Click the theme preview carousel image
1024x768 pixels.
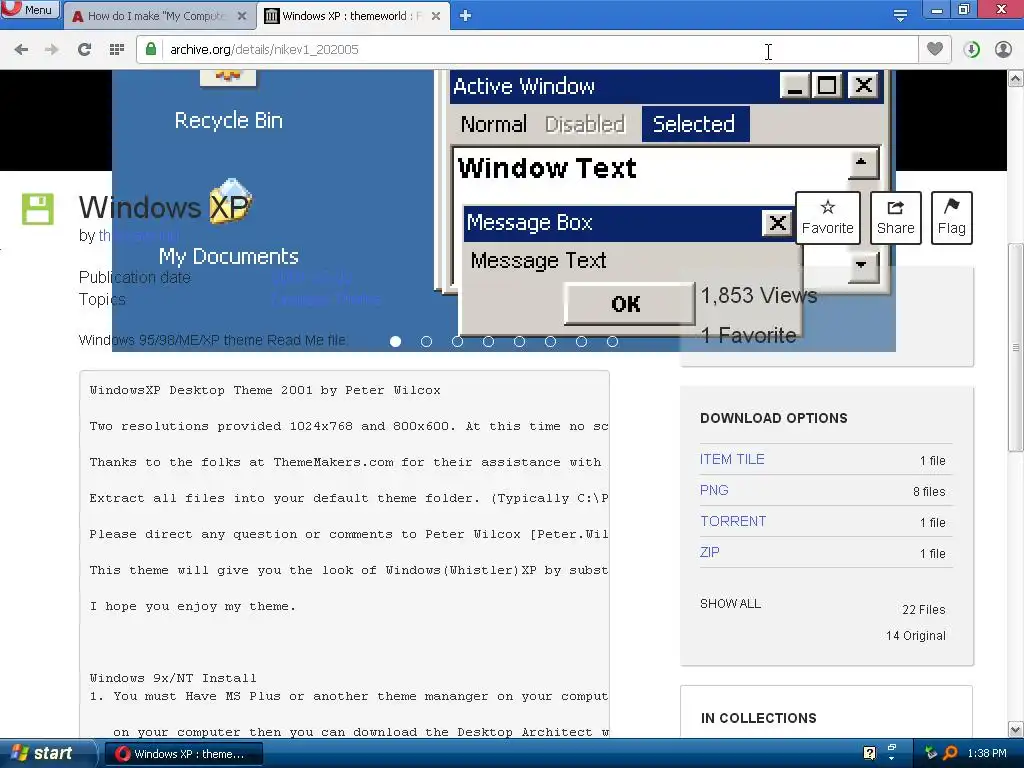[x=504, y=210]
